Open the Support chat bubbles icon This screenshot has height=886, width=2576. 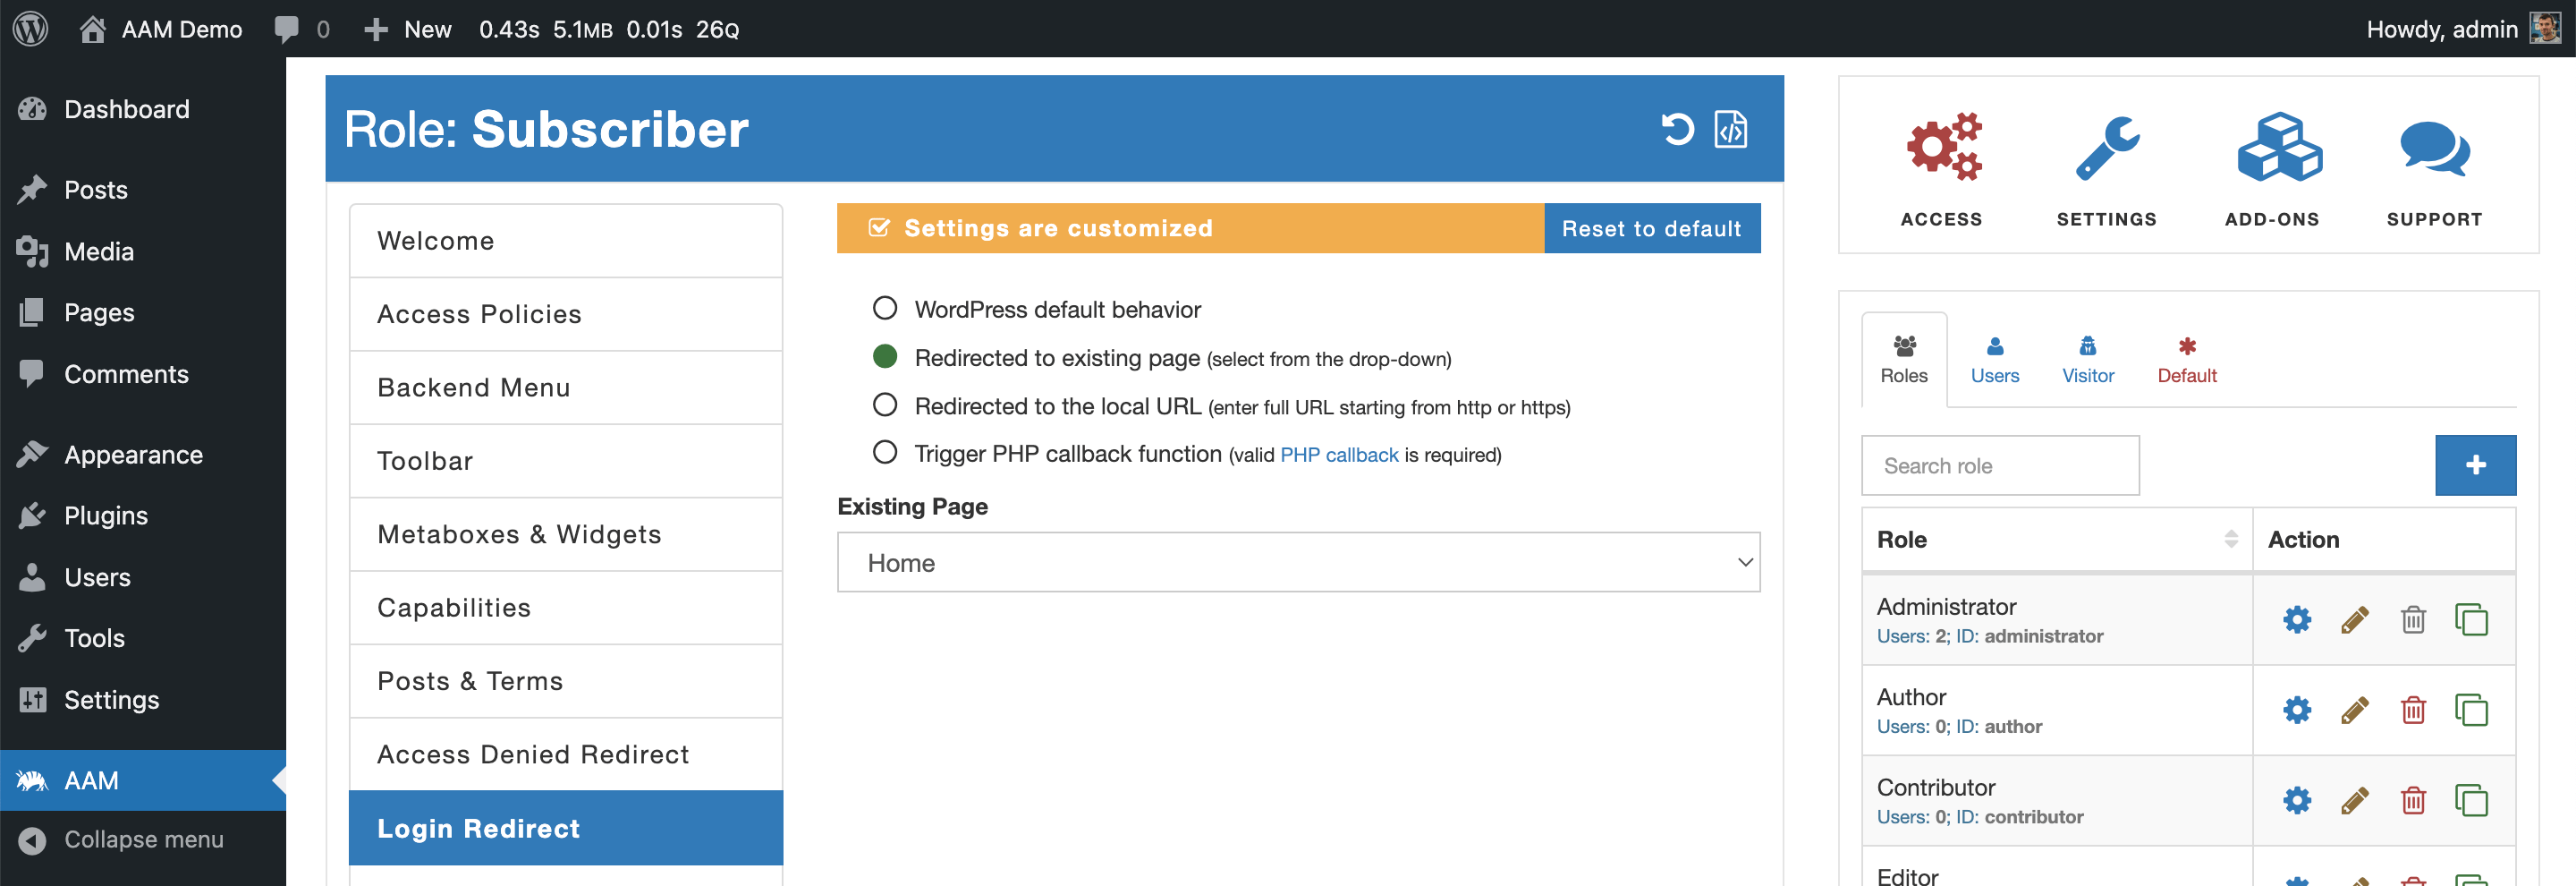pos(2434,149)
